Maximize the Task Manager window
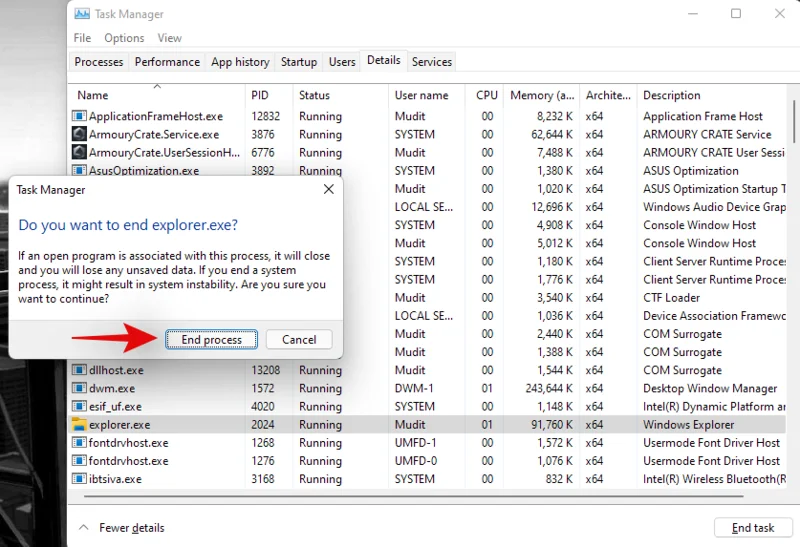 (736, 14)
